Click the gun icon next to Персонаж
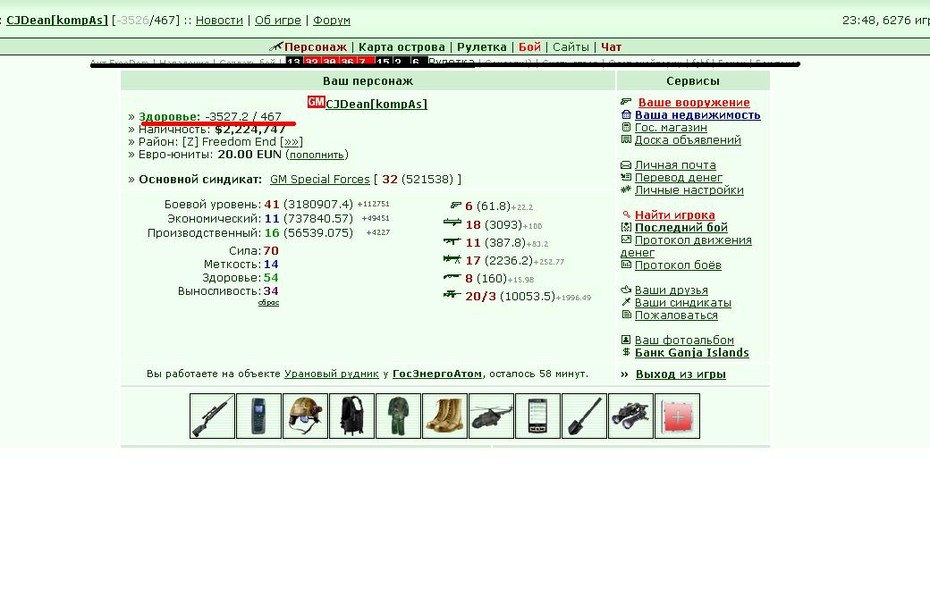930x597 pixels. (x=276, y=46)
